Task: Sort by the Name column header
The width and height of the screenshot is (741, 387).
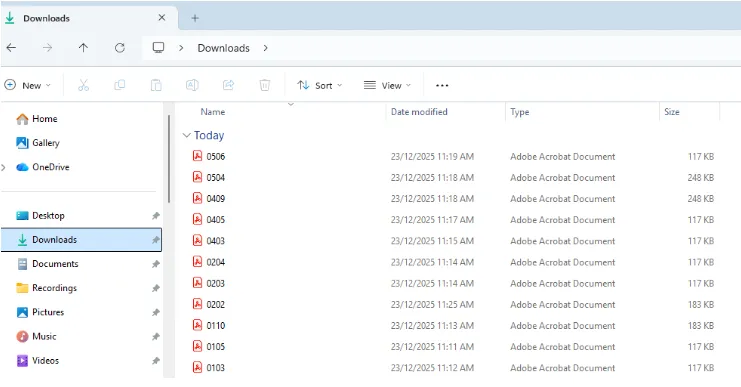Action: click(x=213, y=112)
